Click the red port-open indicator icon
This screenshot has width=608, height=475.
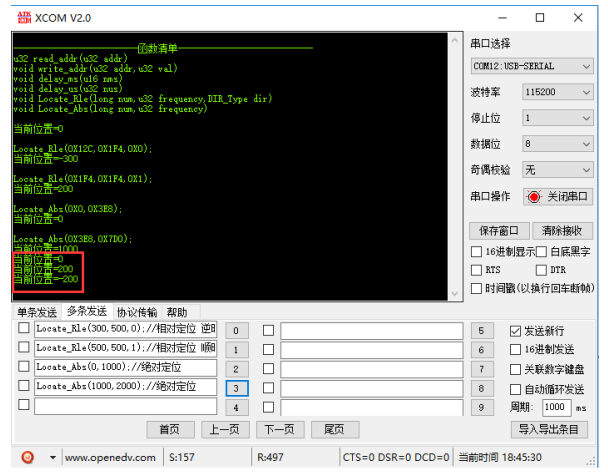point(534,197)
